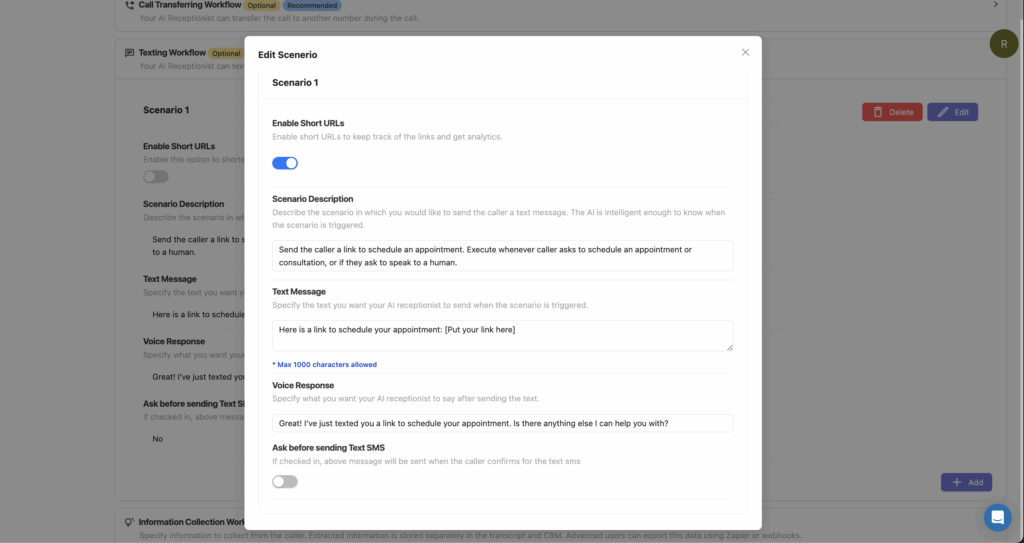This screenshot has width=1024, height=543.
Task: Click the Texting Workflow heading
Action: coord(172,52)
